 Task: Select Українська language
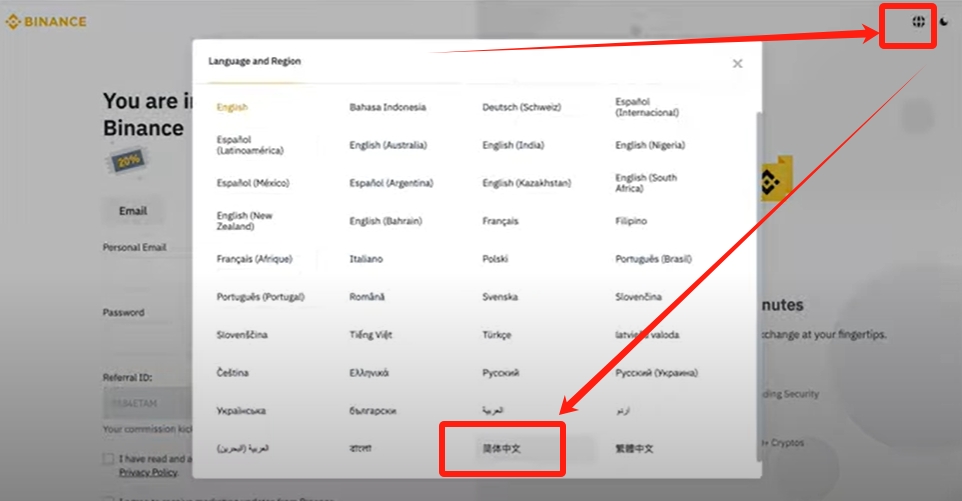click(x=241, y=411)
